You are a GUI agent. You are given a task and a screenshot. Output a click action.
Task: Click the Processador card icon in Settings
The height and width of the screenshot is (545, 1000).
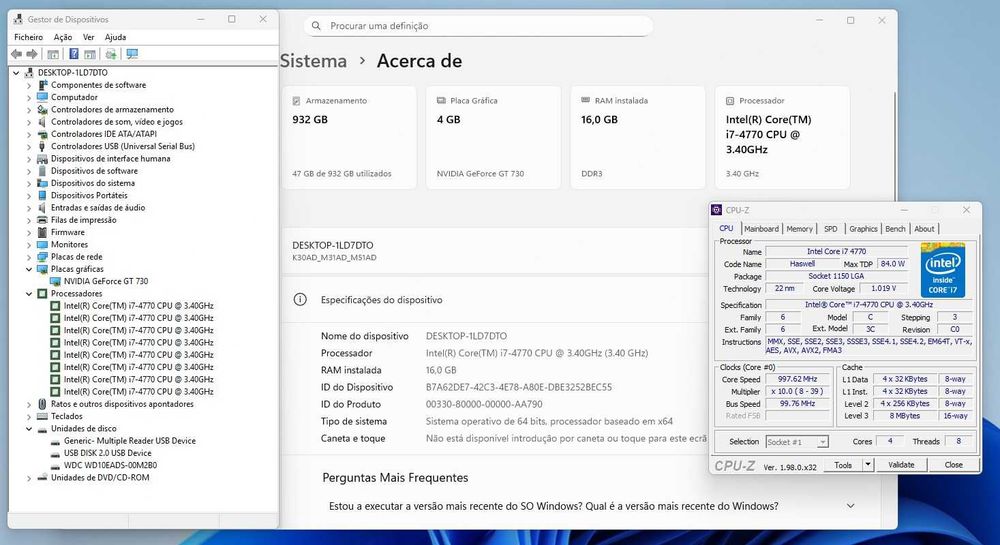730,101
